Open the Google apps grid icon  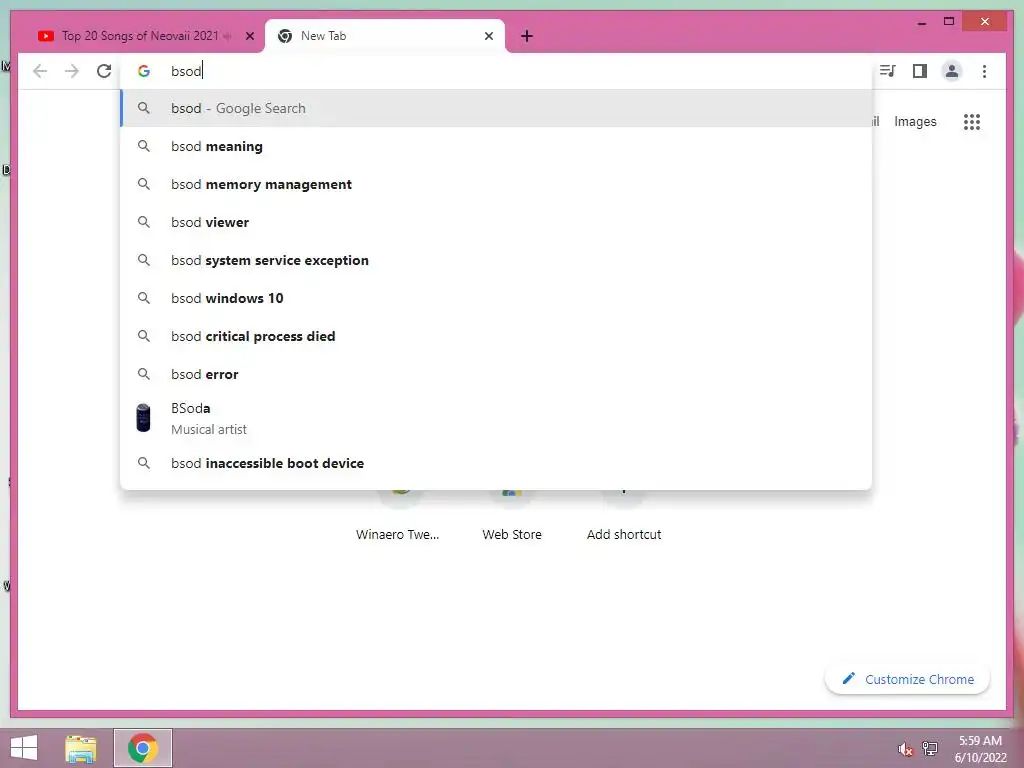coord(972,121)
